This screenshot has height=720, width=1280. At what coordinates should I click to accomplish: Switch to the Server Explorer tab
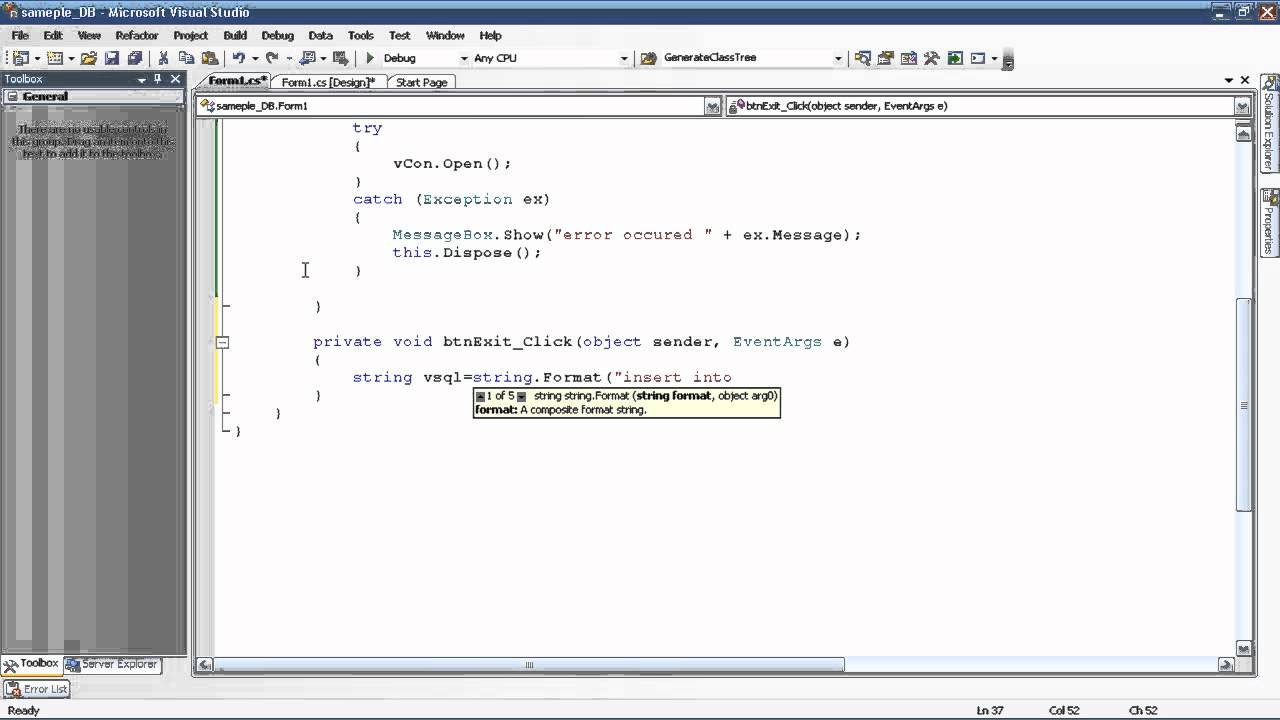[x=112, y=664]
